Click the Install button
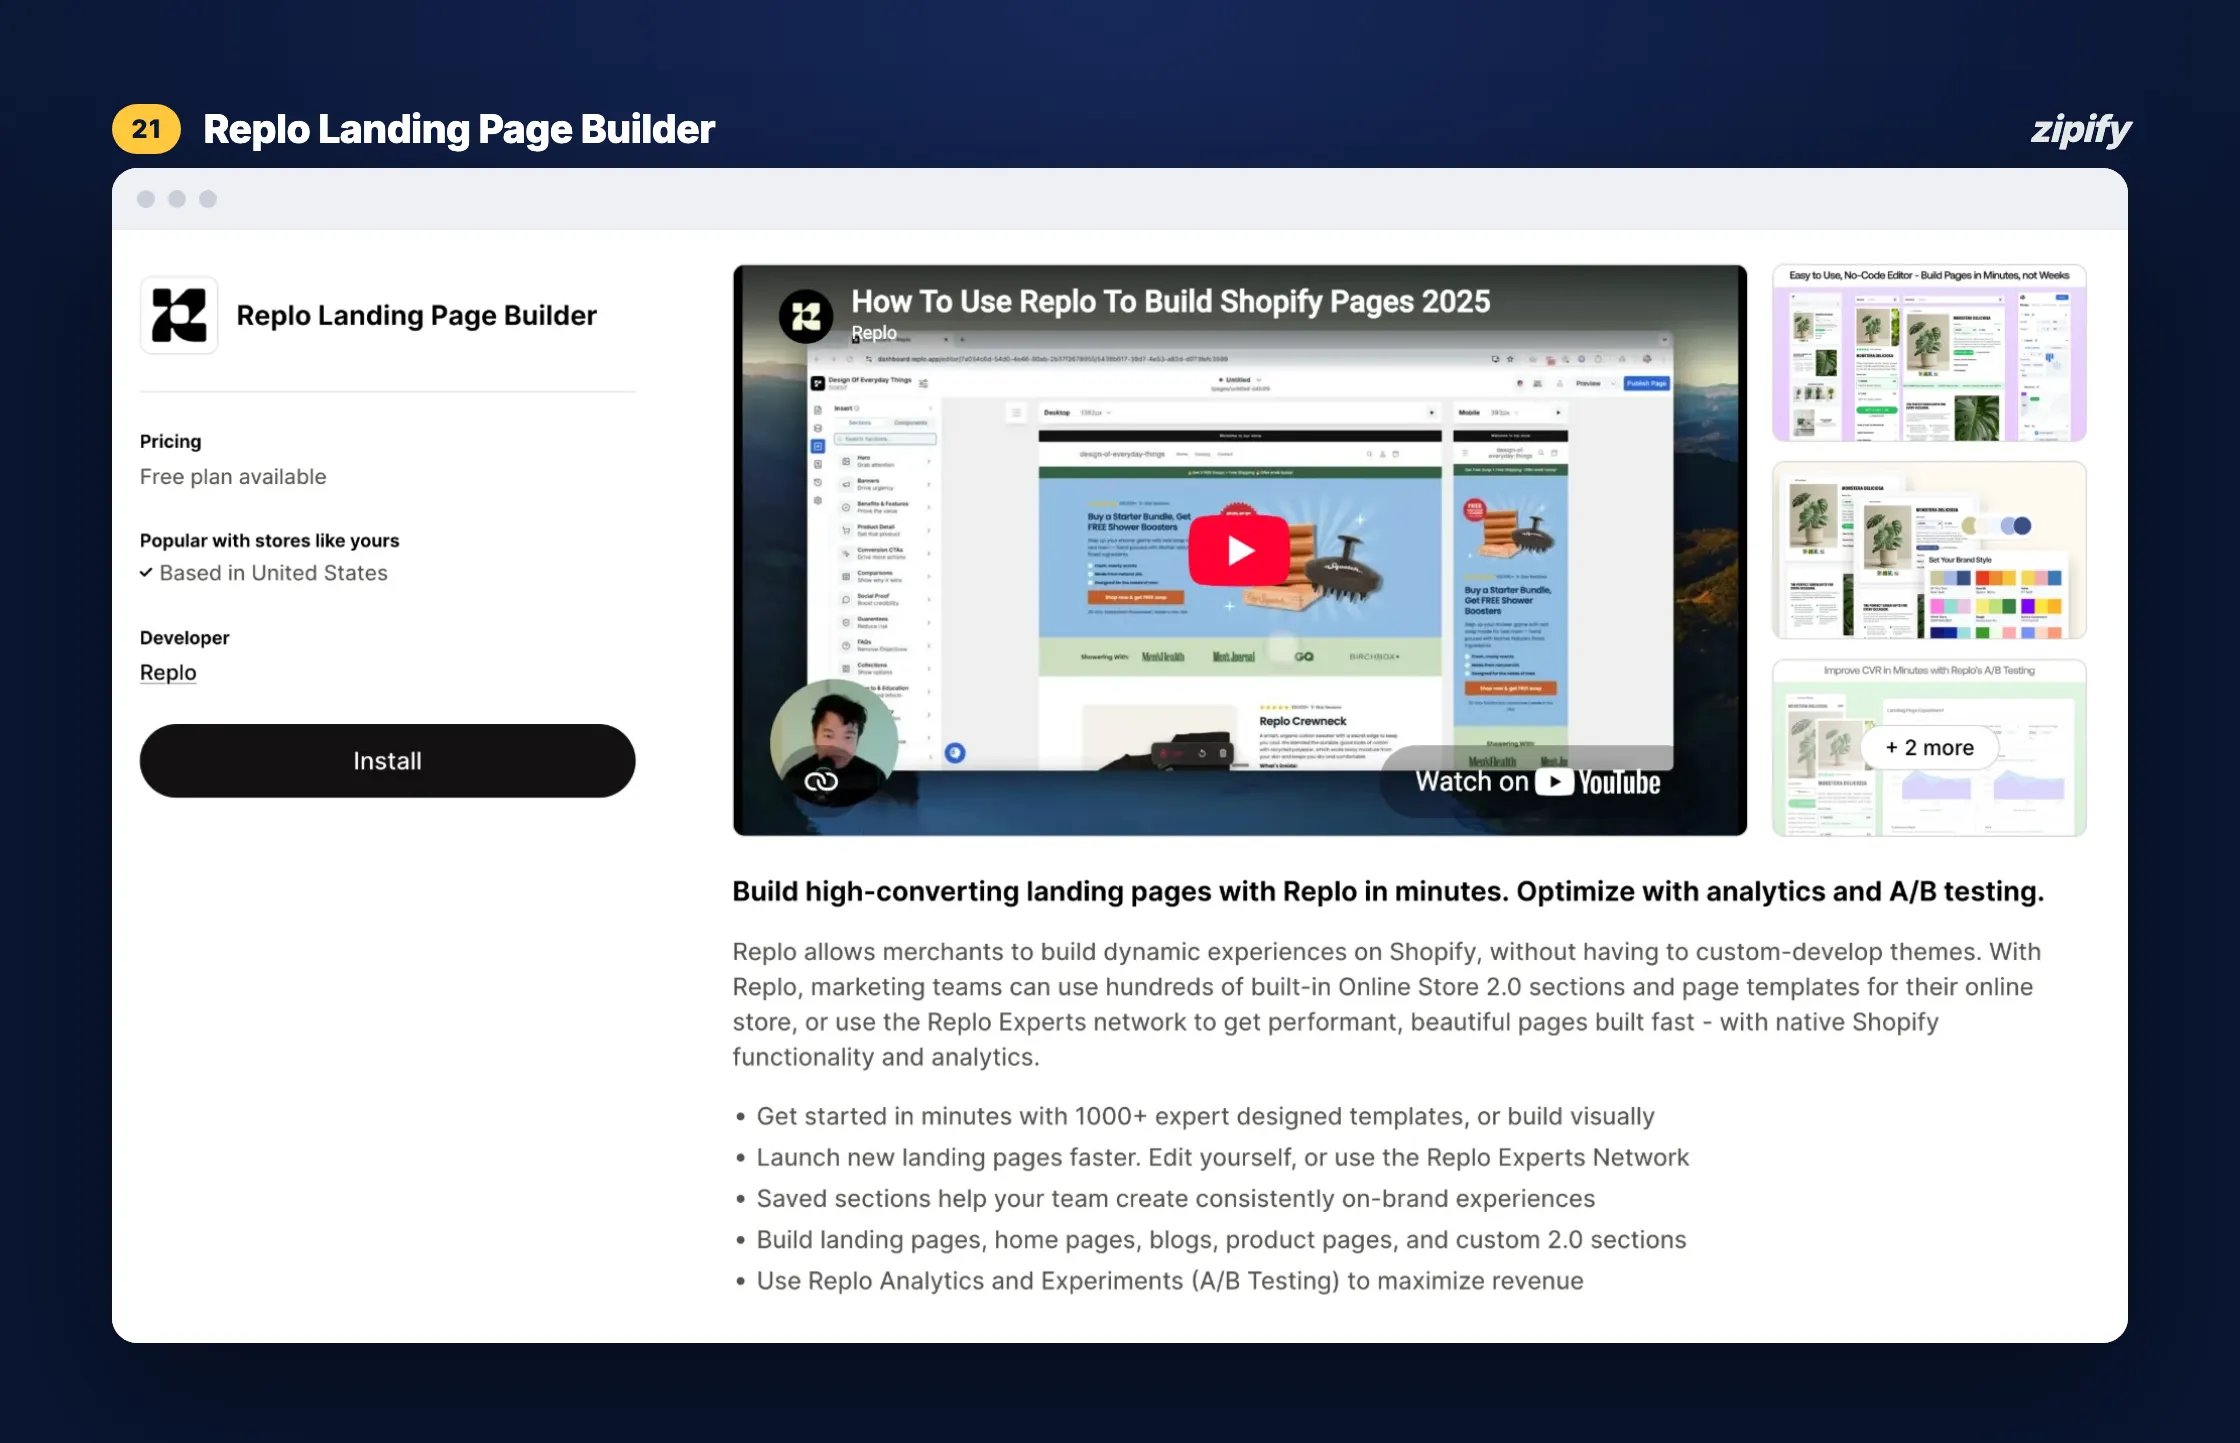The image size is (2240, 1443). (x=387, y=761)
